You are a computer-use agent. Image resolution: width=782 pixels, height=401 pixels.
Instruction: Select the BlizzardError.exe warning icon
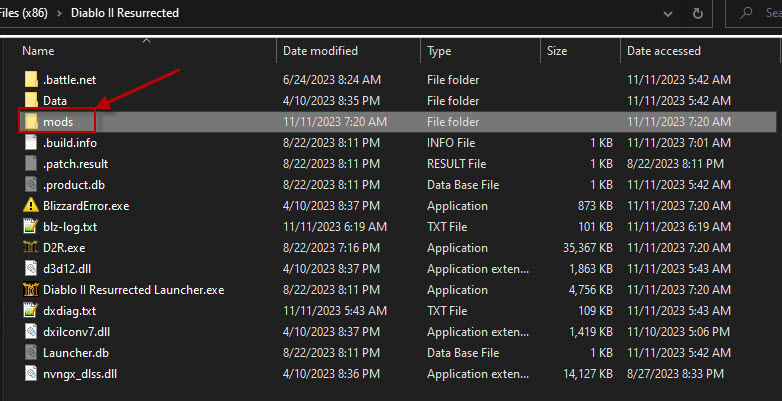click(31, 205)
